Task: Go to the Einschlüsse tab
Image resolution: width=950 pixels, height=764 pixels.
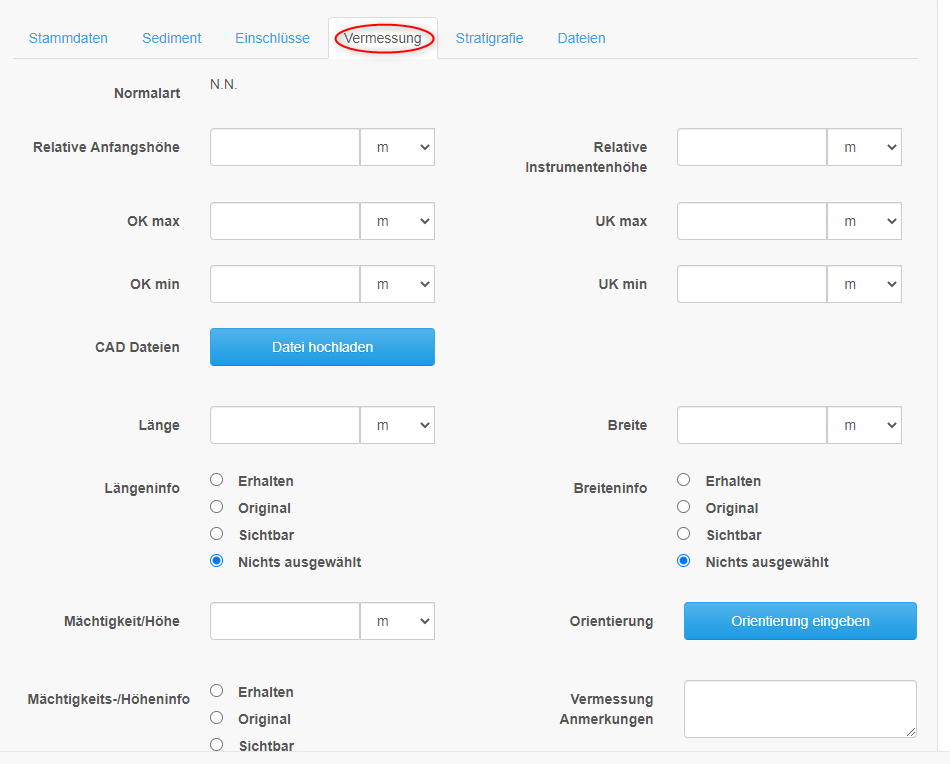Action: [x=272, y=38]
